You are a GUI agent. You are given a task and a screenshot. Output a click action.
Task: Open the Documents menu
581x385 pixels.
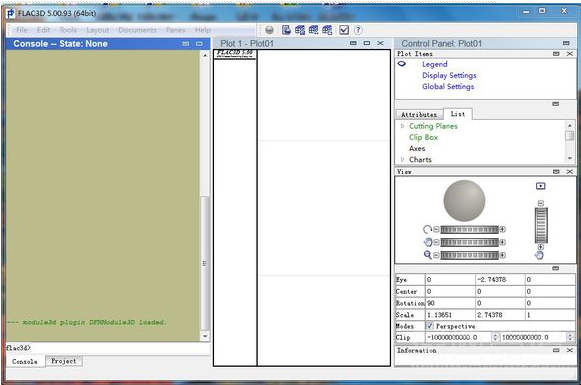[137, 30]
